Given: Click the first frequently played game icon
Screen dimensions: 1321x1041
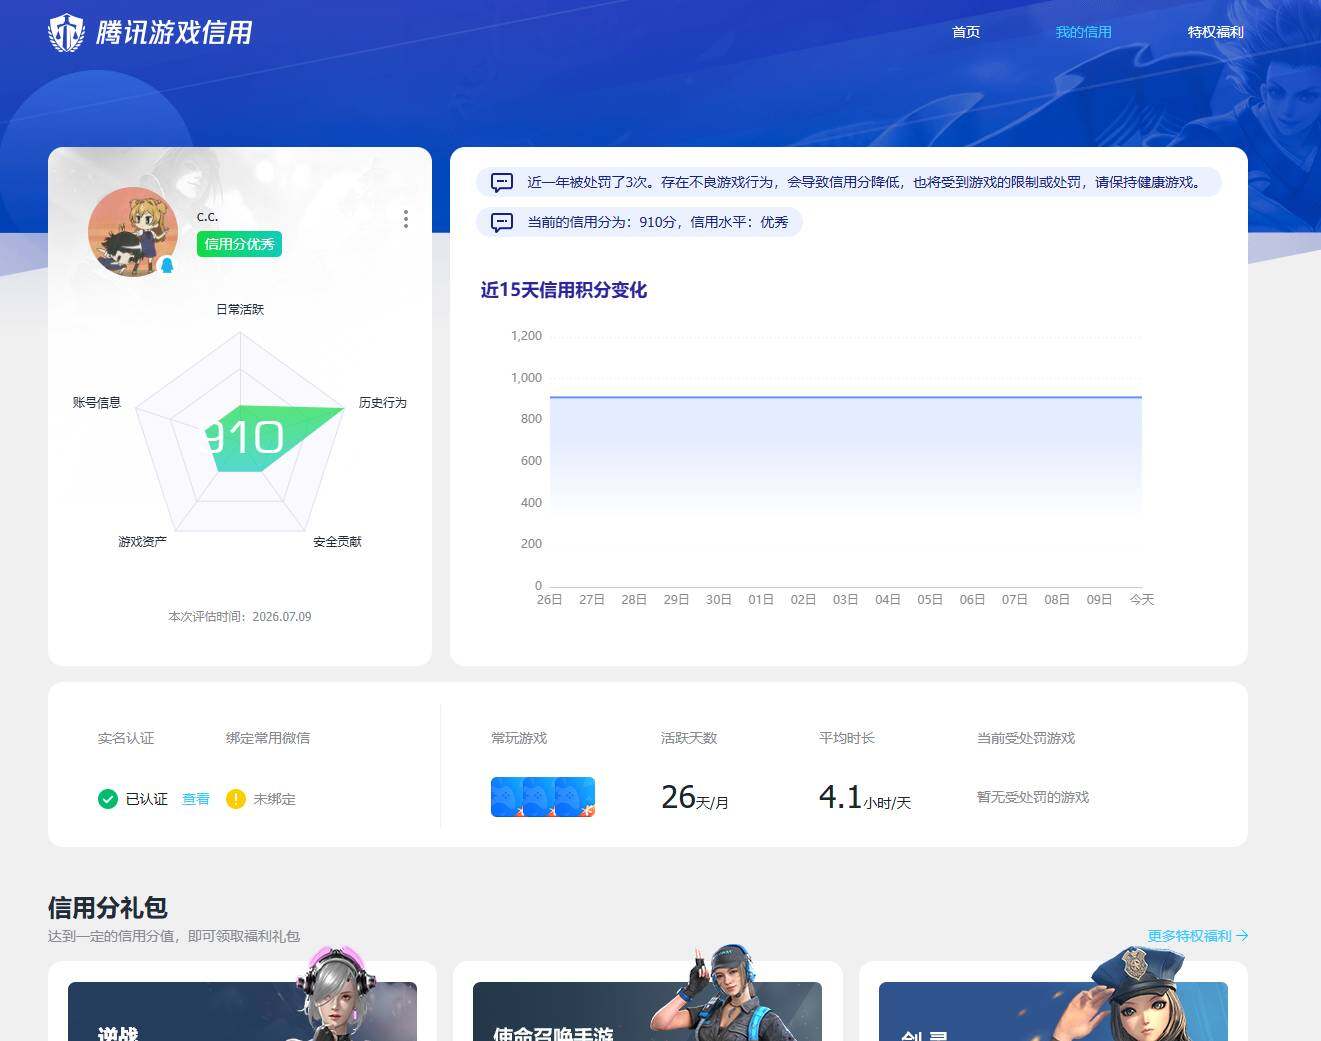Looking at the screenshot, I should click(x=506, y=797).
